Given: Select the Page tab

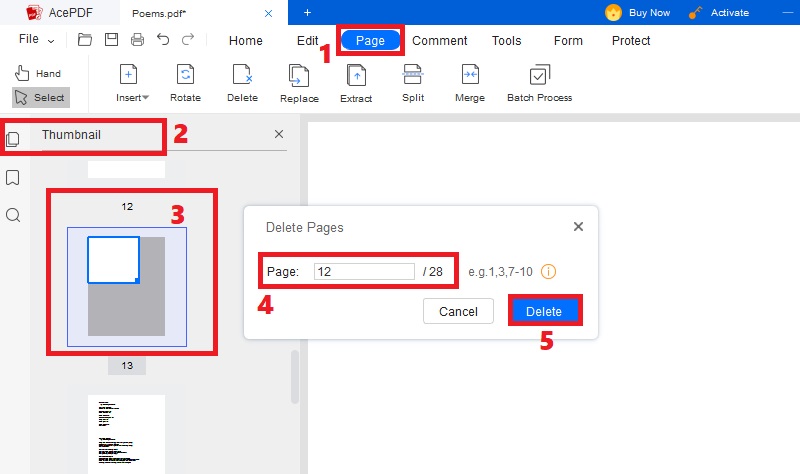Looking at the screenshot, I should coord(370,41).
